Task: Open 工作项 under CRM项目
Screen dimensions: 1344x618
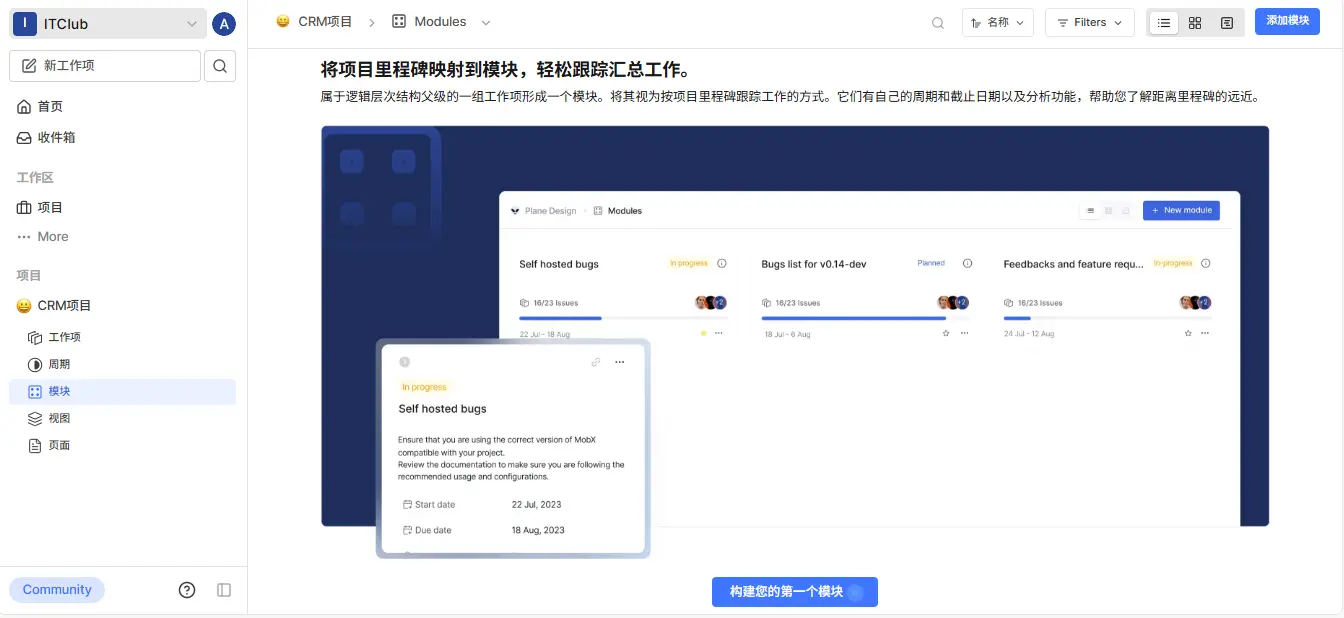Action: [x=64, y=337]
